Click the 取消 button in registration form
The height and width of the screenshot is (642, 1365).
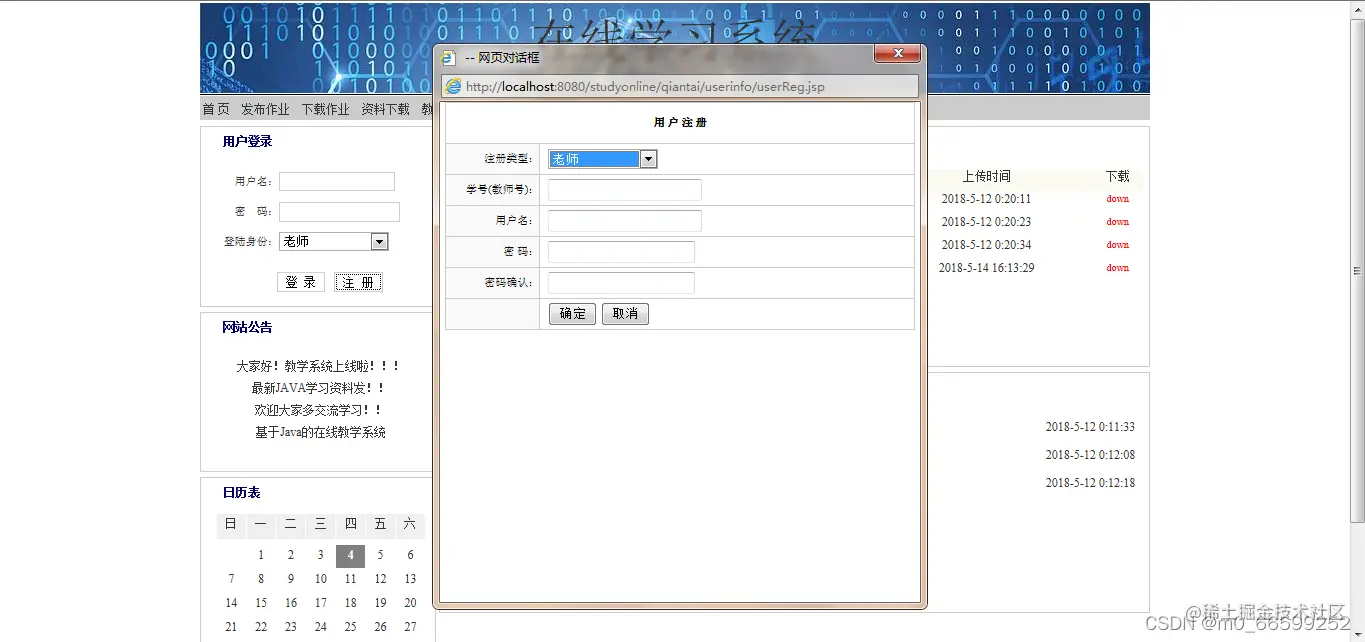click(x=625, y=314)
